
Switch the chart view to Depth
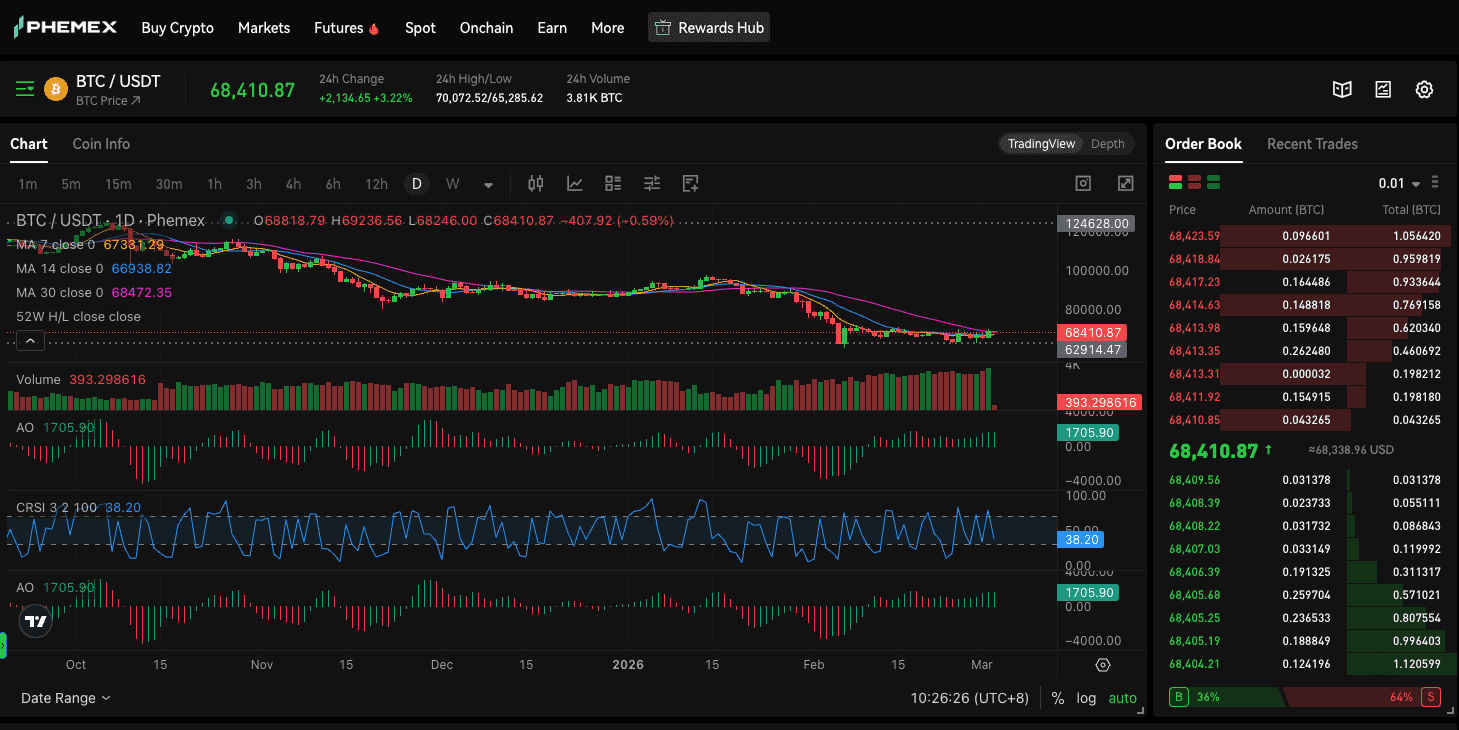pyautogui.click(x=1107, y=144)
